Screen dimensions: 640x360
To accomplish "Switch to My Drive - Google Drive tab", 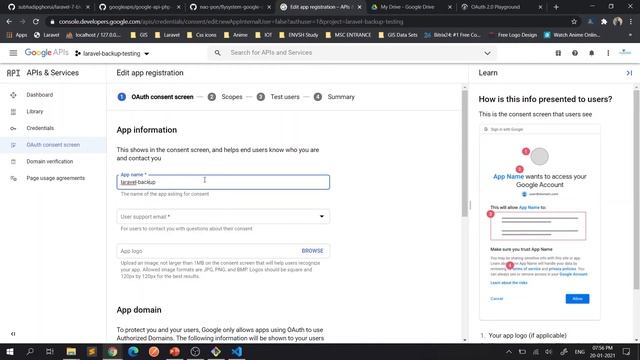I will 409,7.
